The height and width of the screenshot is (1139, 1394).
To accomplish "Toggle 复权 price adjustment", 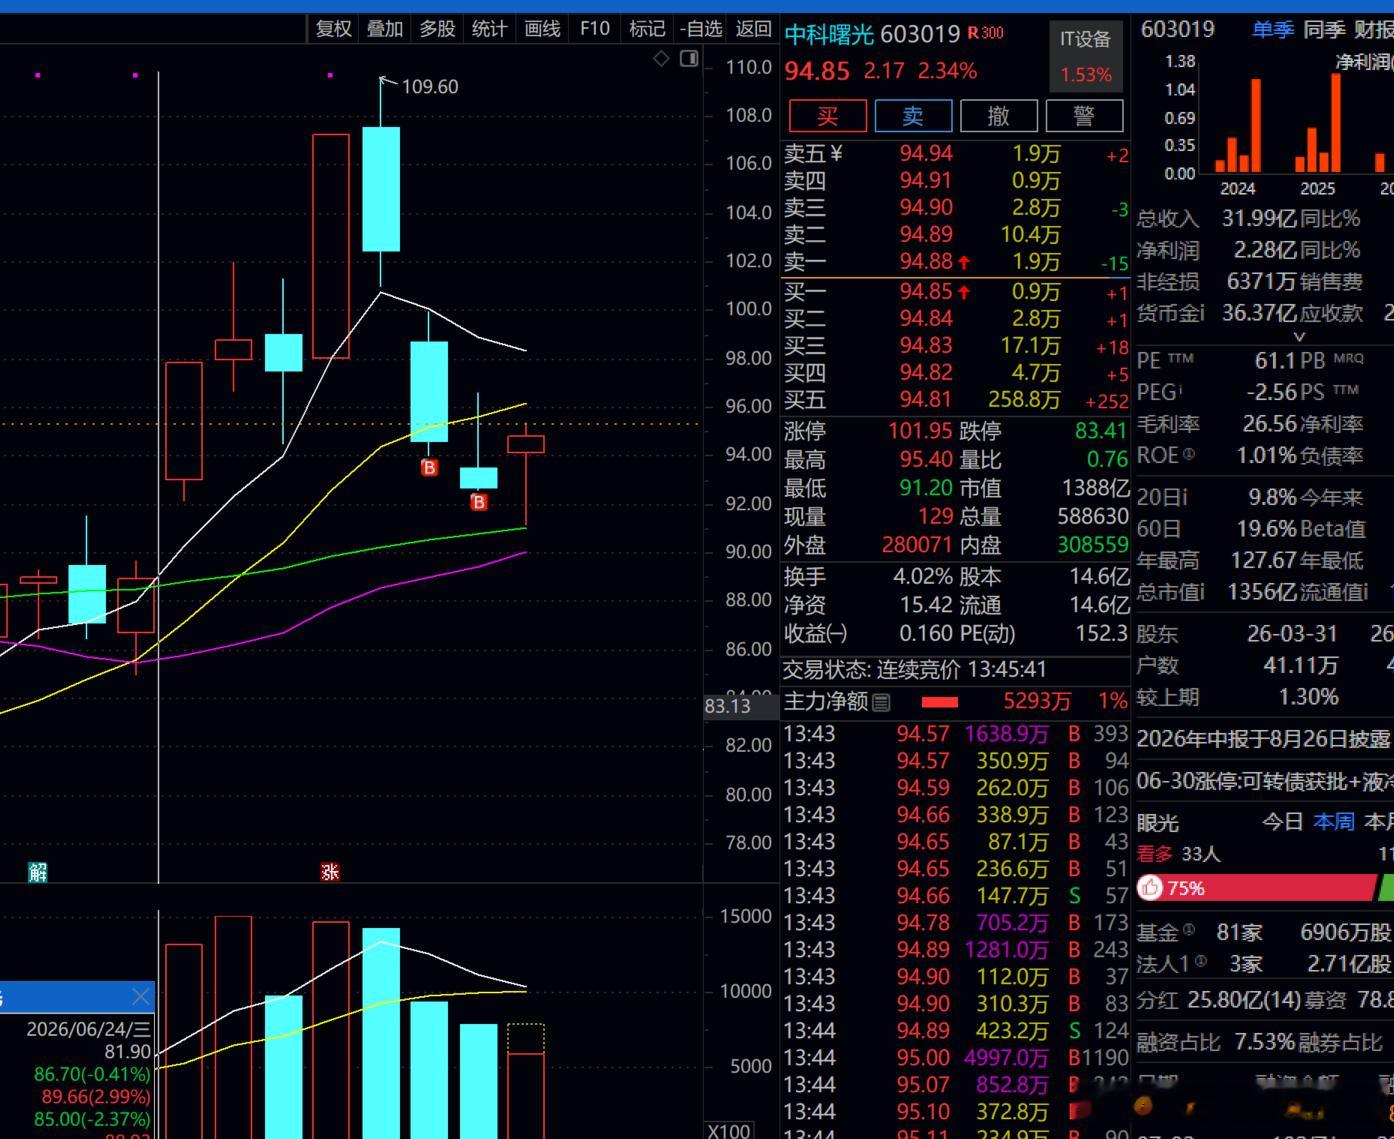I will [333, 29].
